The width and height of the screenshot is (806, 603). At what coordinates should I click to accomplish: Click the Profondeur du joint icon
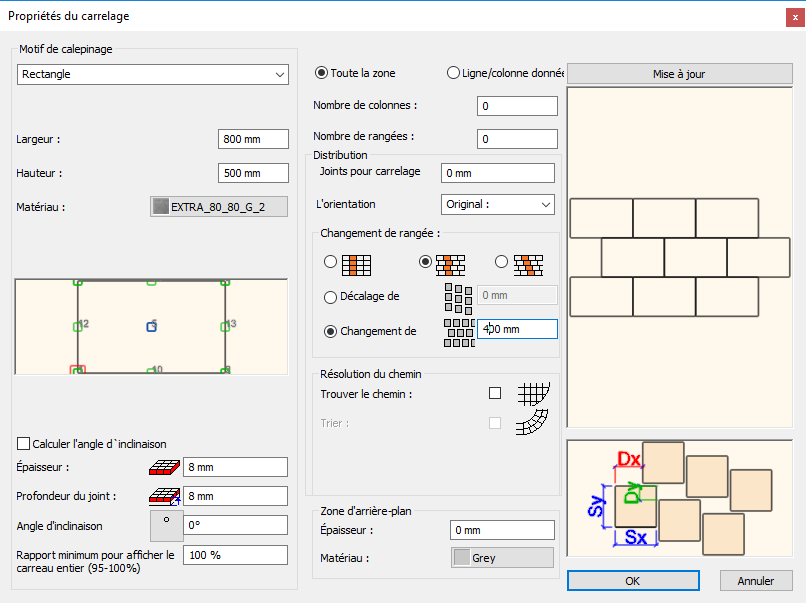coord(164,497)
